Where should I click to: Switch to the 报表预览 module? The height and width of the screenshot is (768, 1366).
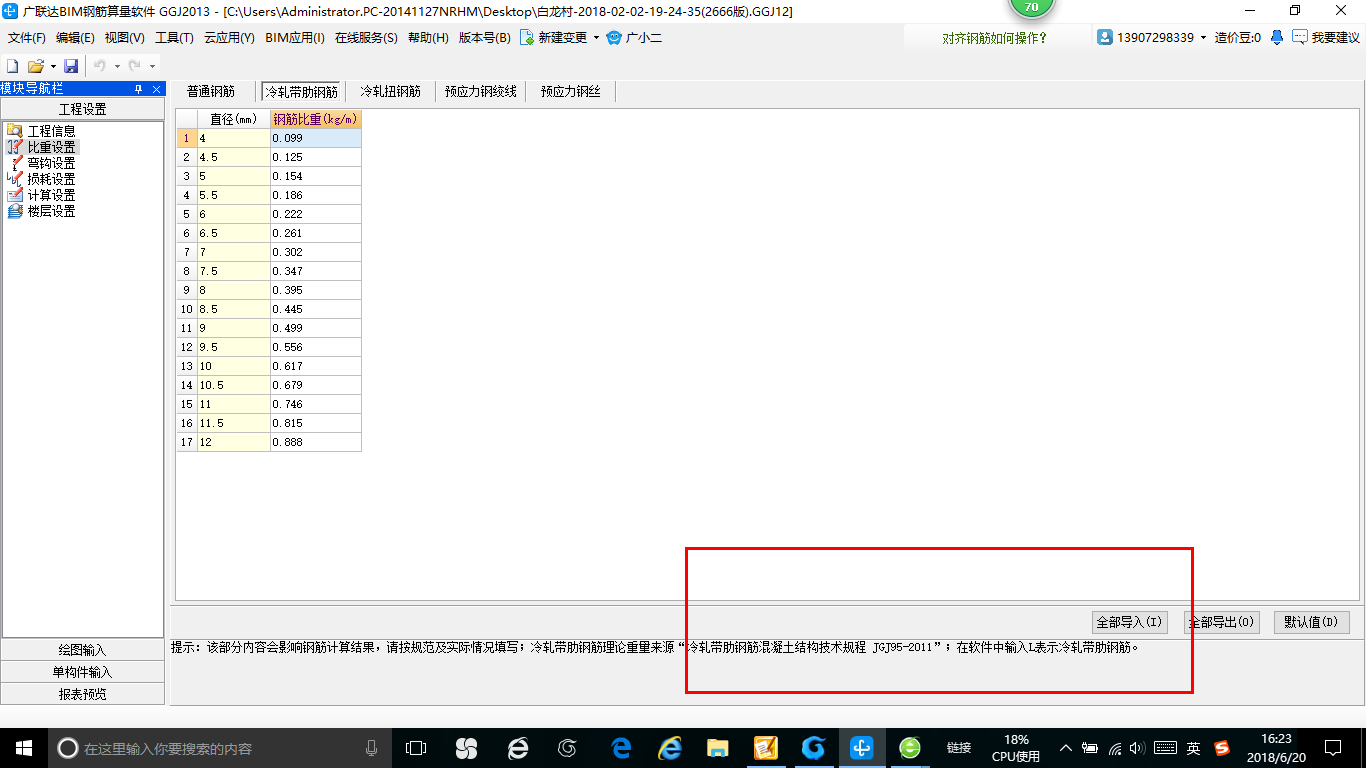coord(82,694)
